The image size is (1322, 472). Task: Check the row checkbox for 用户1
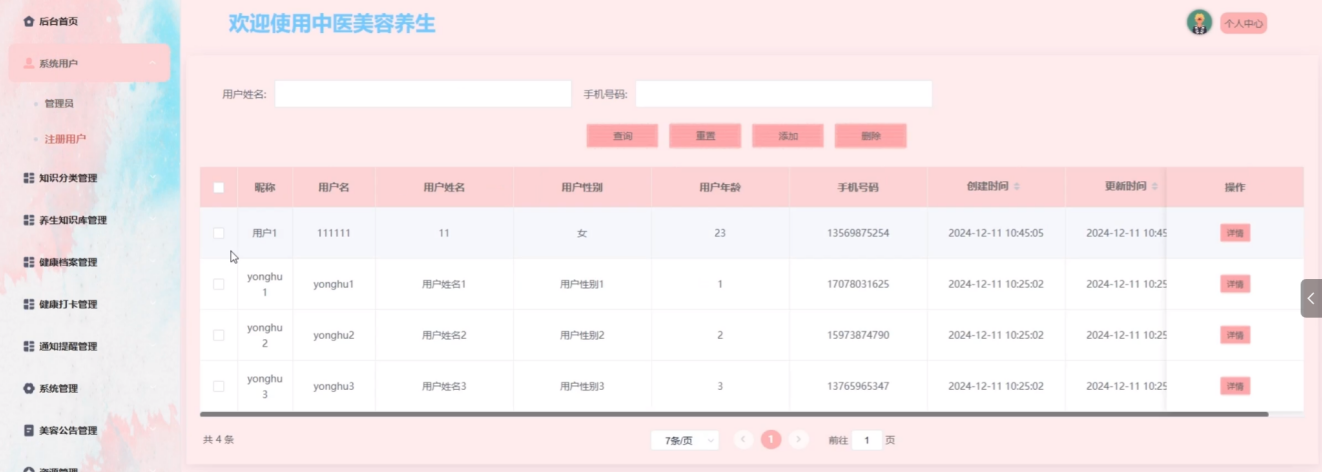coord(219,233)
